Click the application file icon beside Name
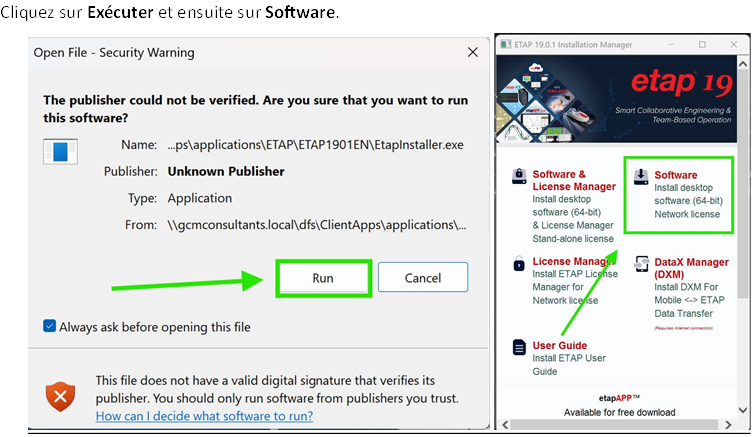The width and height of the screenshot is (755, 437). click(60, 152)
